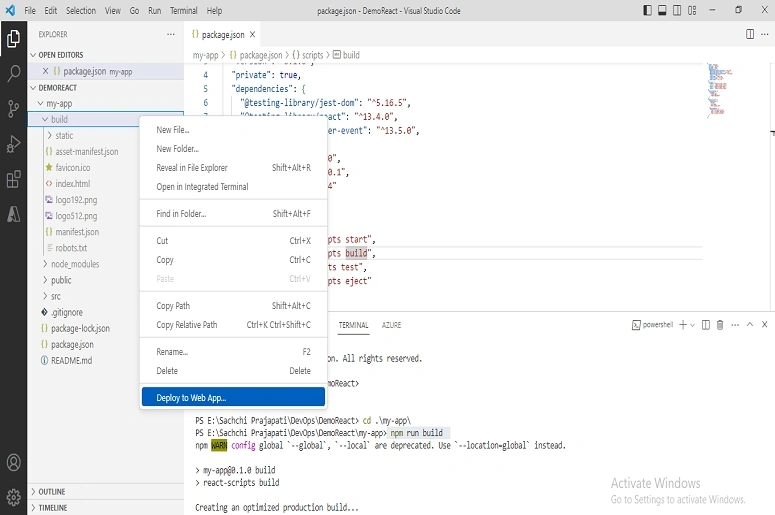Choose Copy Relative Path option

(233, 325)
